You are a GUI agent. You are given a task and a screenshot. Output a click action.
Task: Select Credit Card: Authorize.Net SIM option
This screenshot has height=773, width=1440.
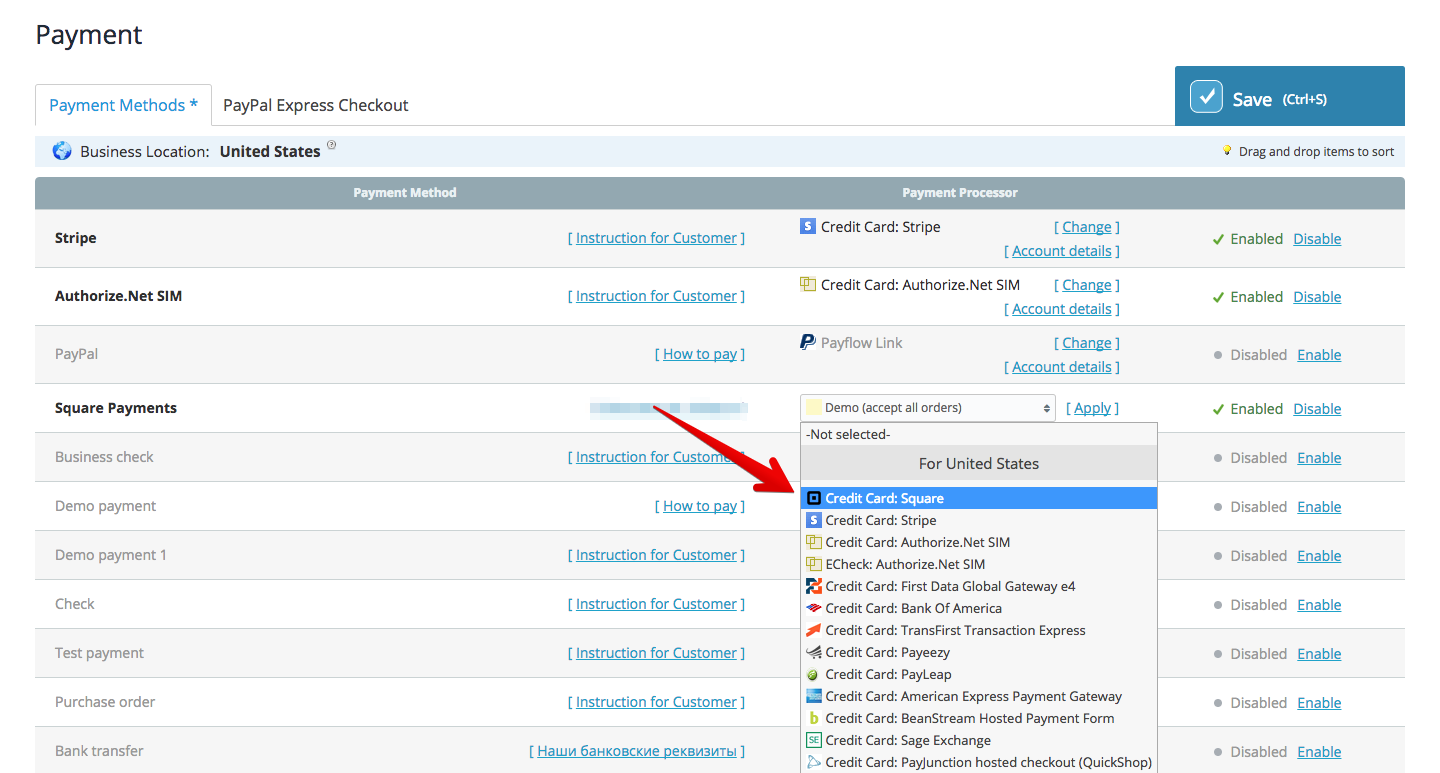point(979,542)
